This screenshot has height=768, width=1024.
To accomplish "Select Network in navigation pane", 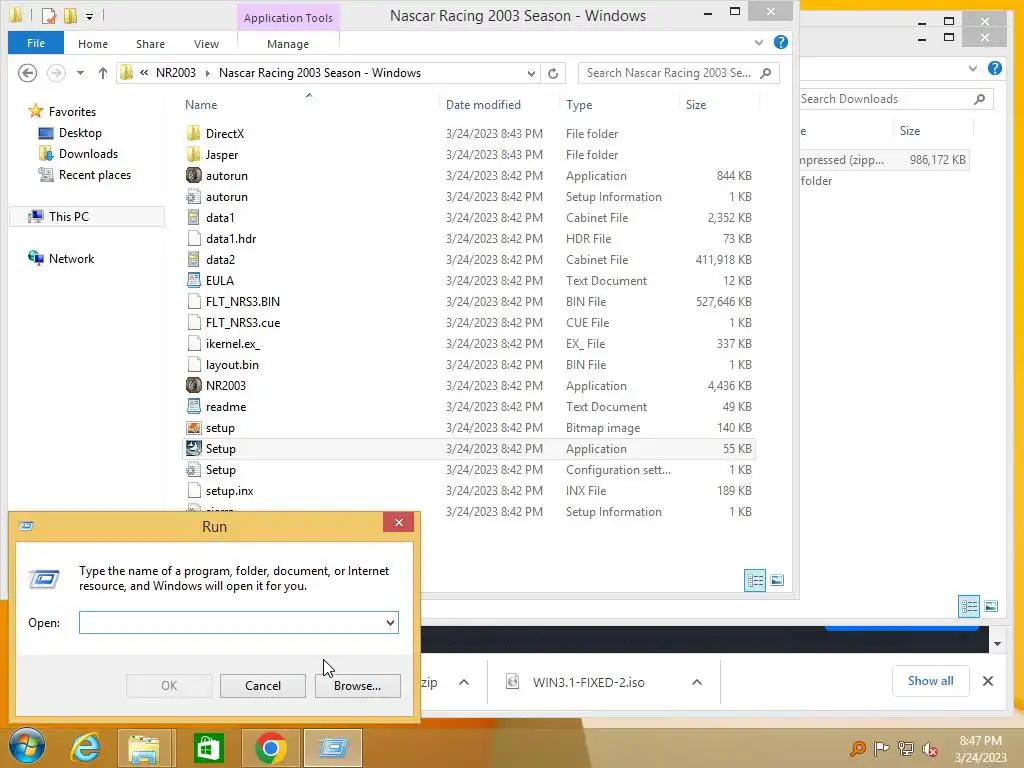I will 71,259.
